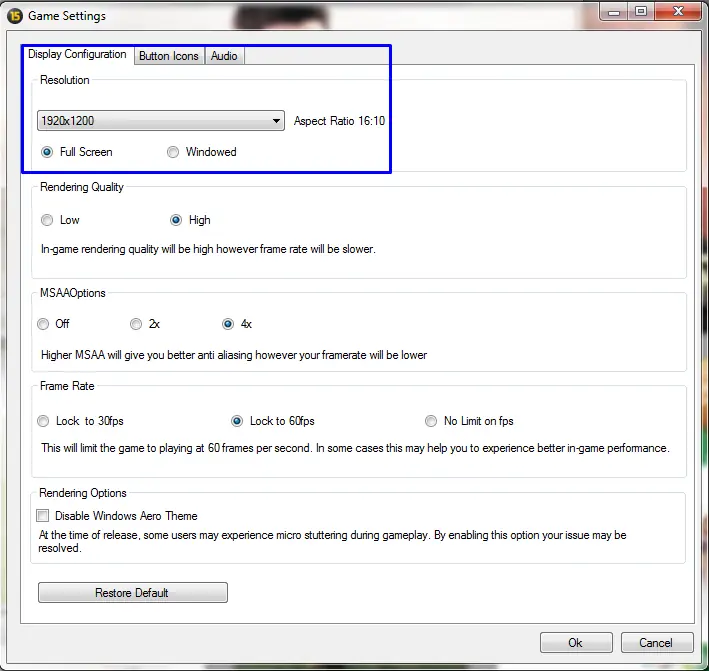Click the Game Settings title text
This screenshot has height=671, width=709.
click(x=67, y=16)
